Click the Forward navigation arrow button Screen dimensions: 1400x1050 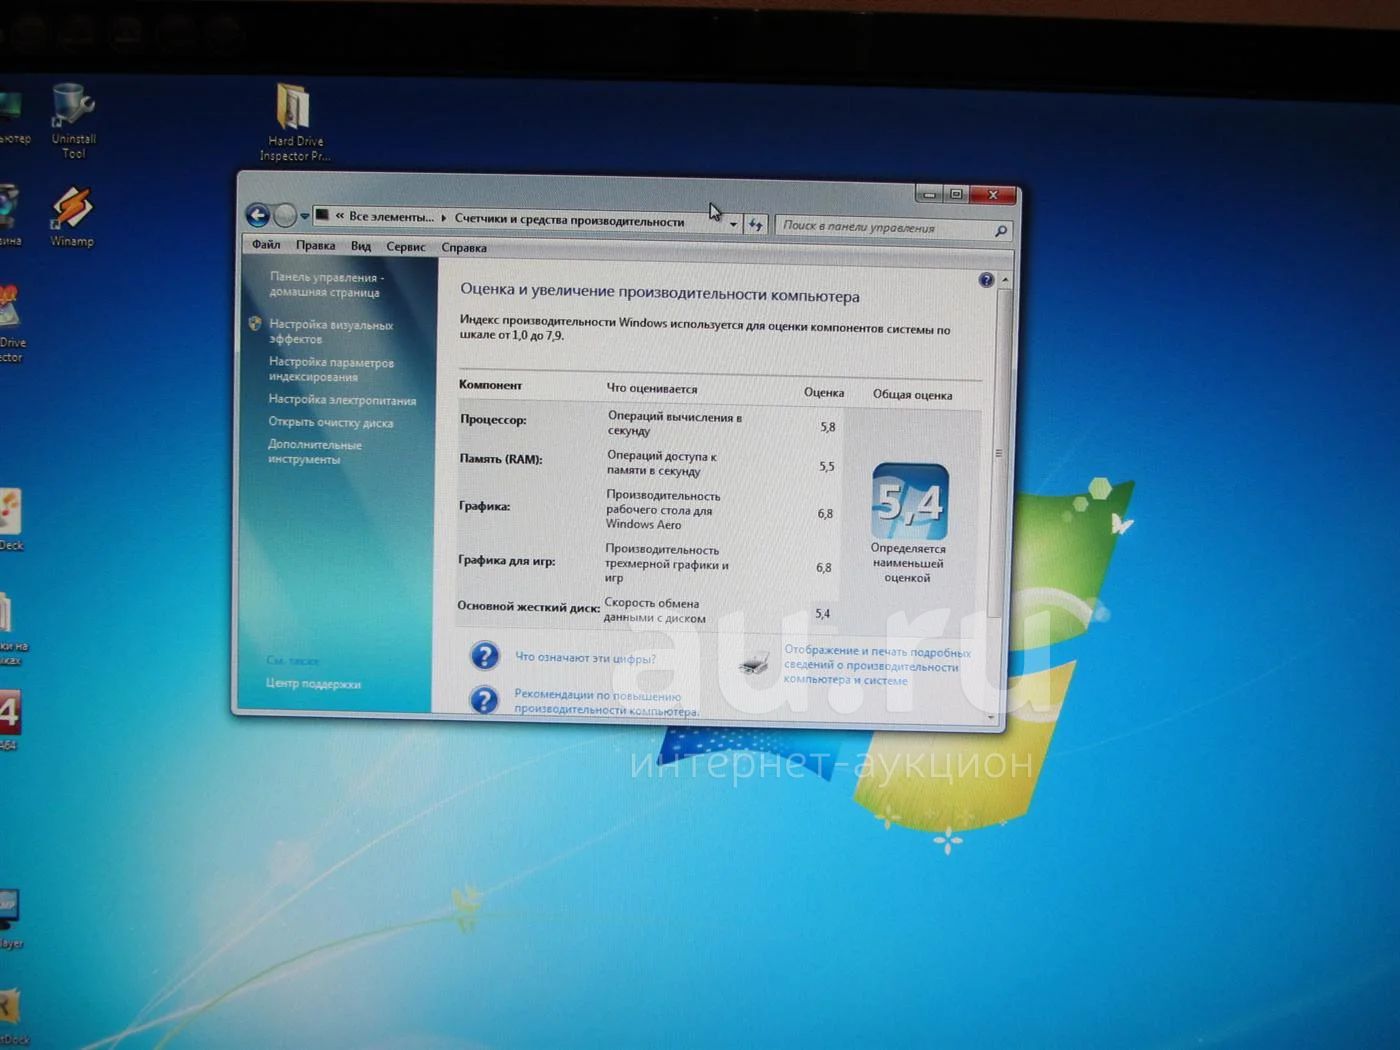(285, 215)
